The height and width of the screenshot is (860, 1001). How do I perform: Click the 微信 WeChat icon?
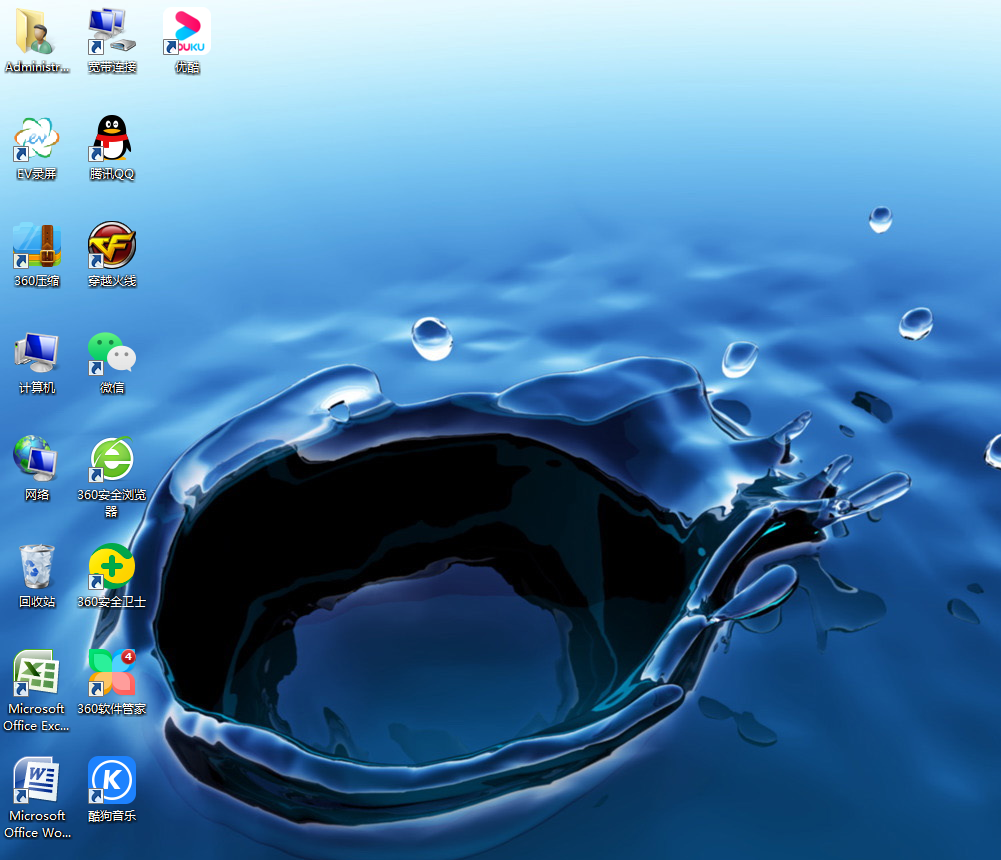[111, 353]
